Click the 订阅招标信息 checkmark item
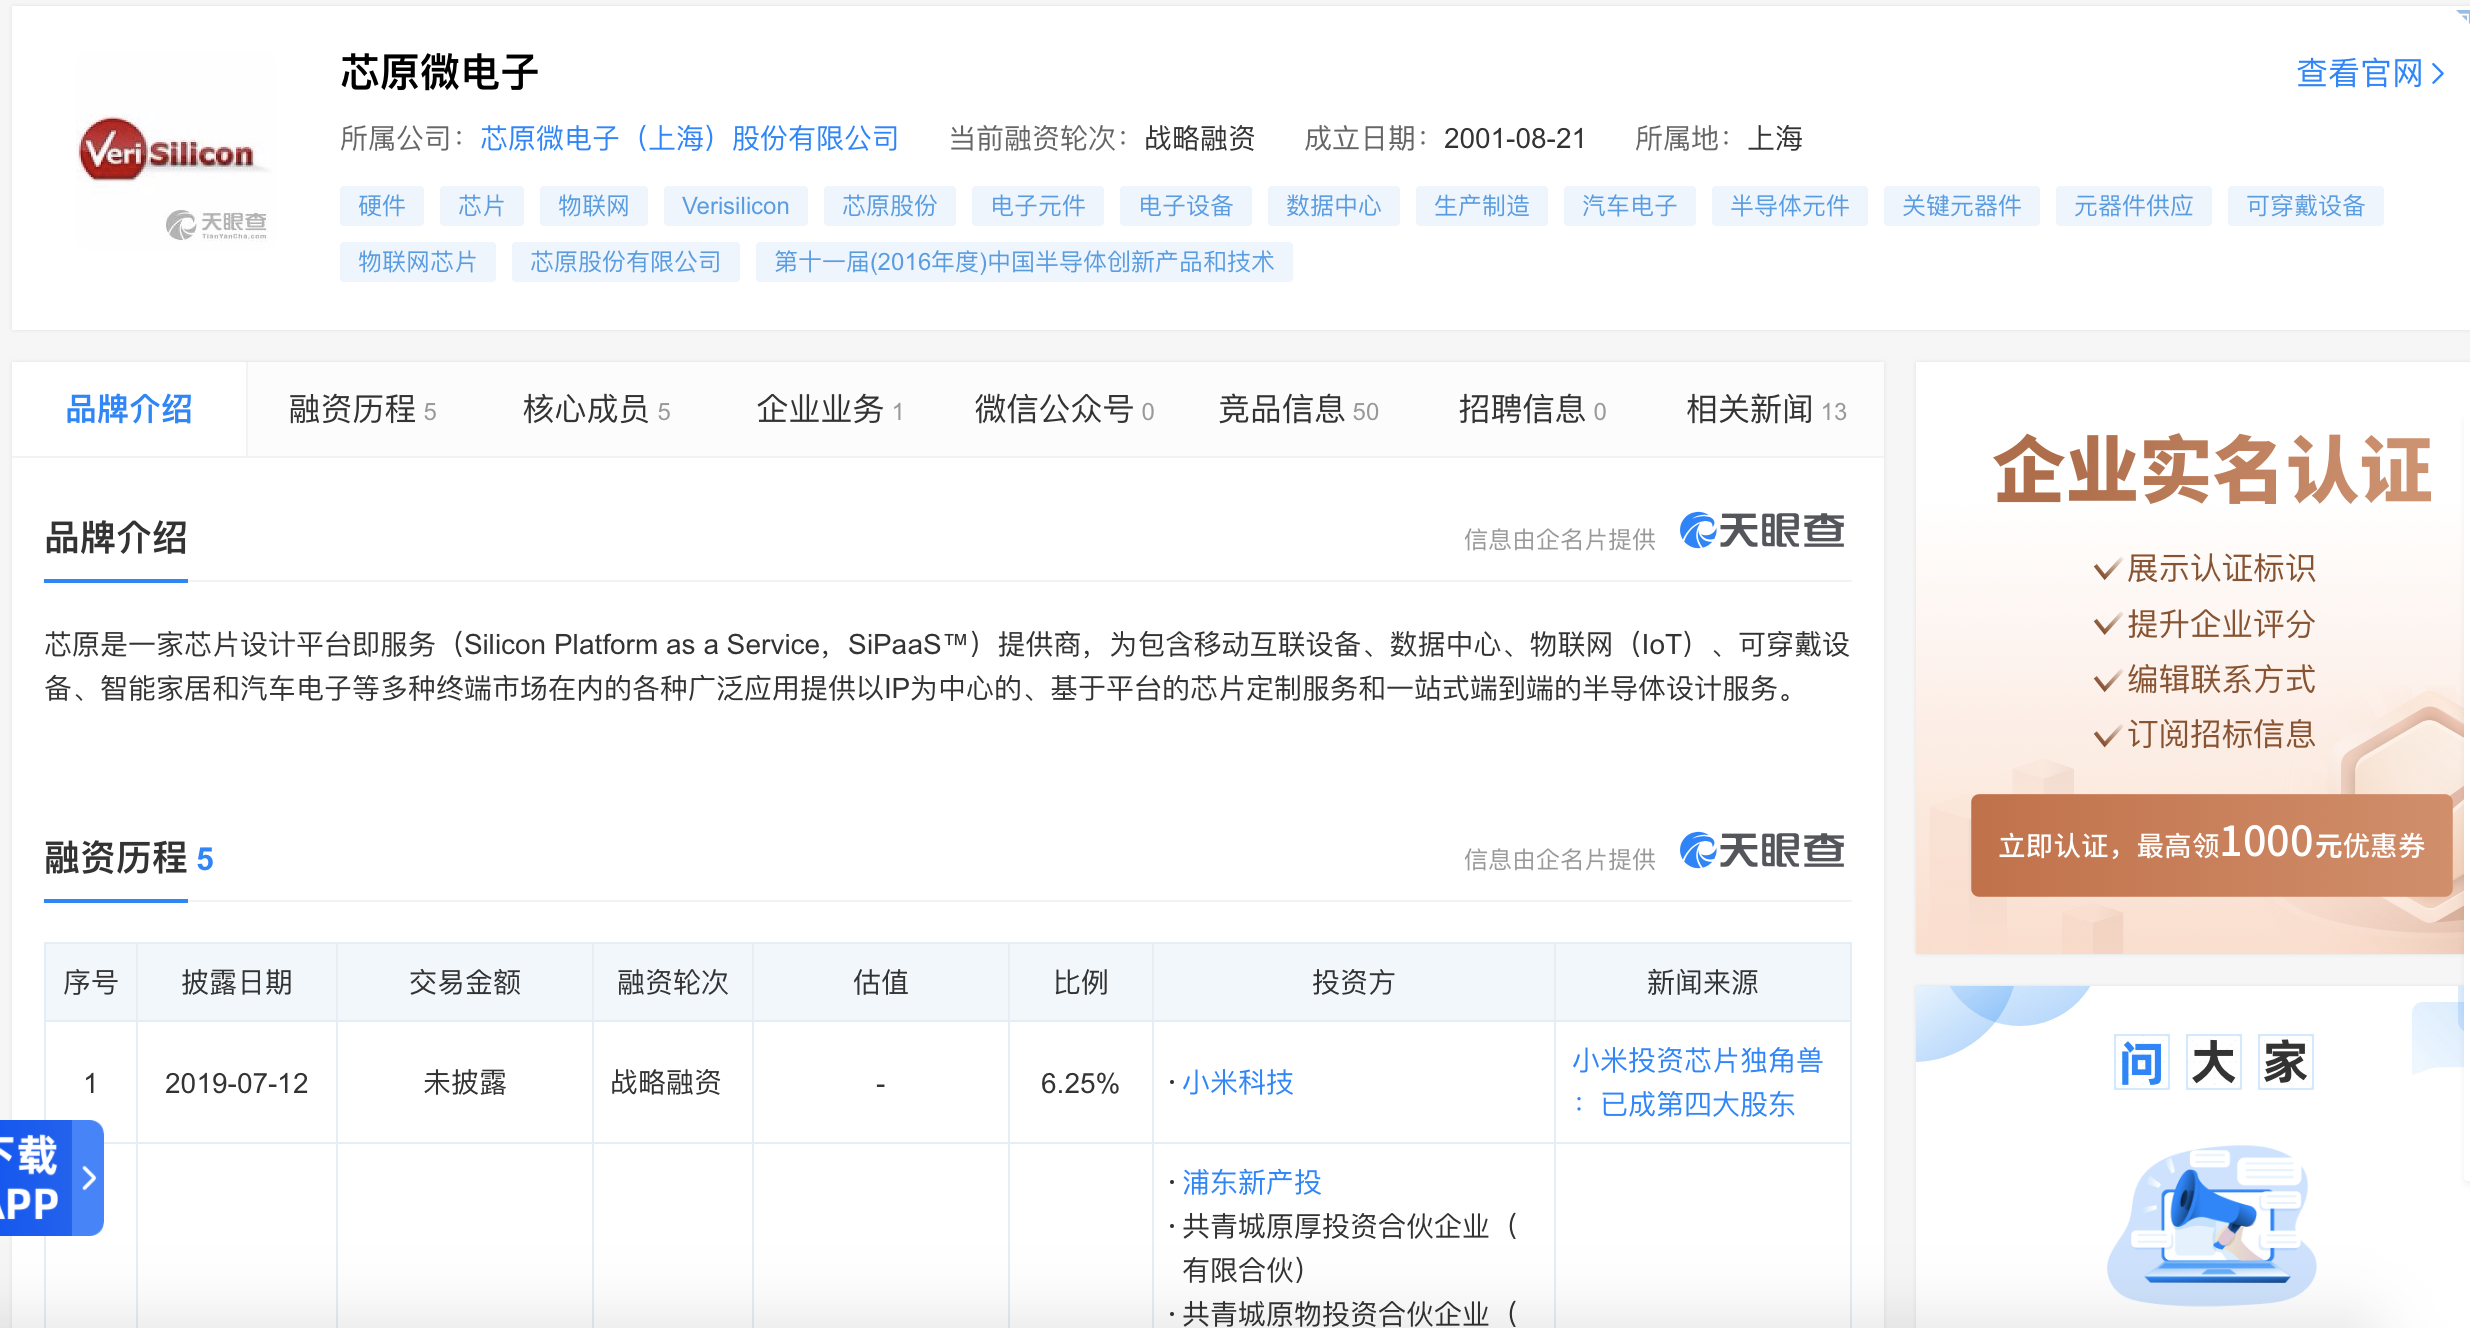The width and height of the screenshot is (2470, 1328). click(2206, 734)
